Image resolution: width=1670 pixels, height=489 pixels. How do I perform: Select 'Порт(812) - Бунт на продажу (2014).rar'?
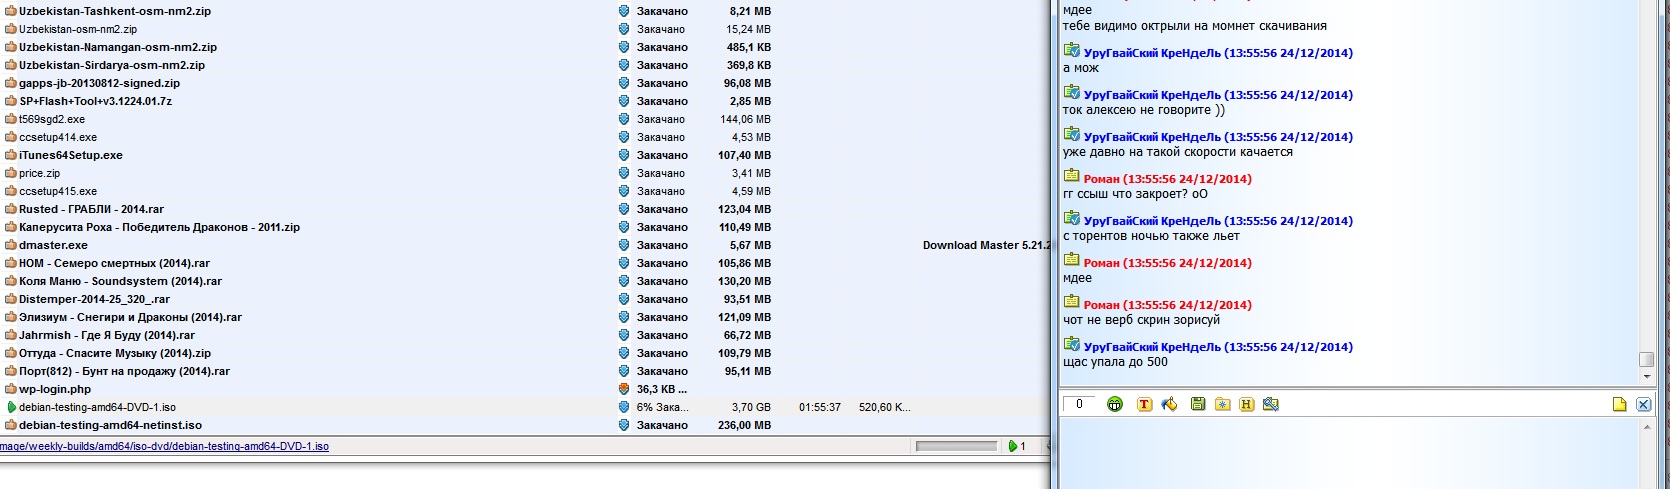click(125, 371)
